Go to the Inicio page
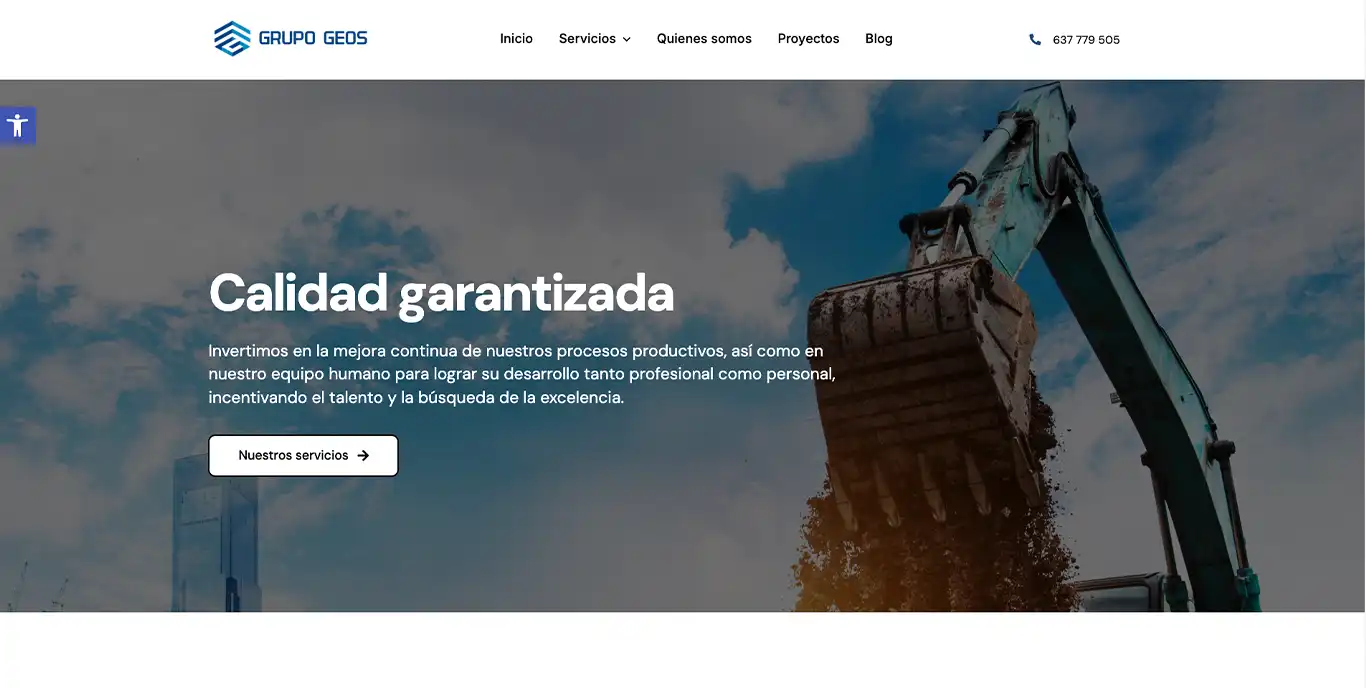 516,39
